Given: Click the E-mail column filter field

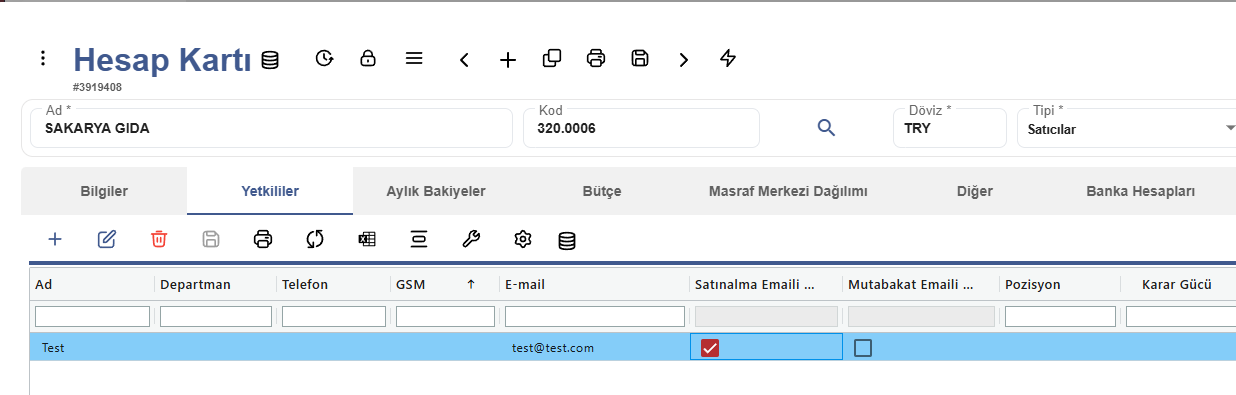Looking at the screenshot, I should point(594,317).
